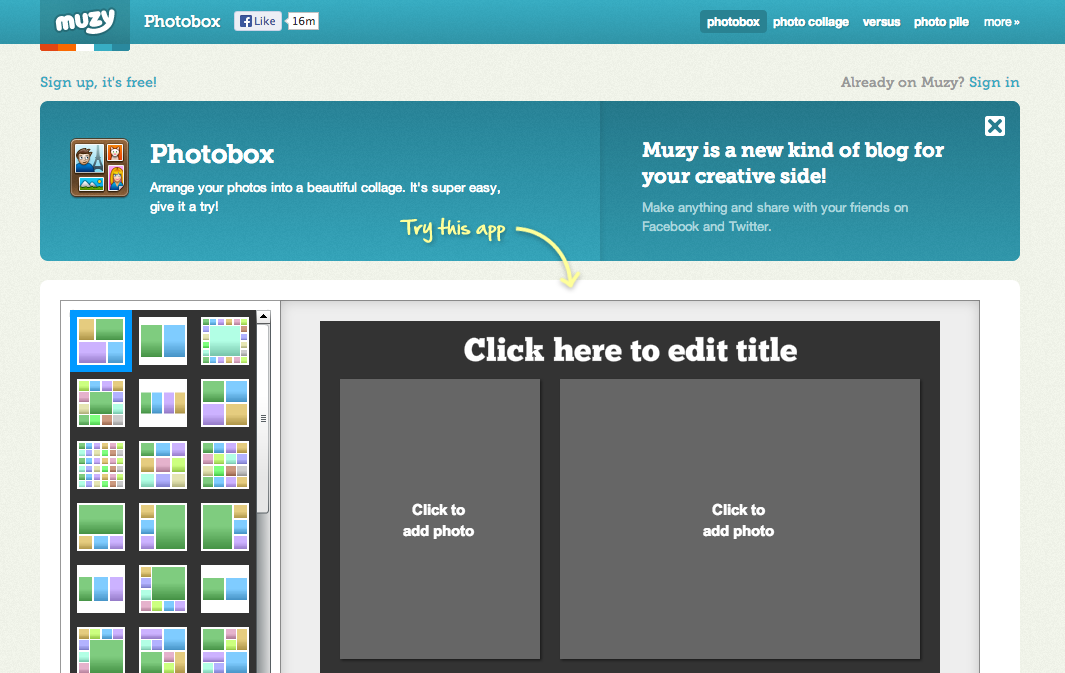Screen dimensions: 1065x673
Task: Click the Photobox header title
Action: (x=182, y=21)
